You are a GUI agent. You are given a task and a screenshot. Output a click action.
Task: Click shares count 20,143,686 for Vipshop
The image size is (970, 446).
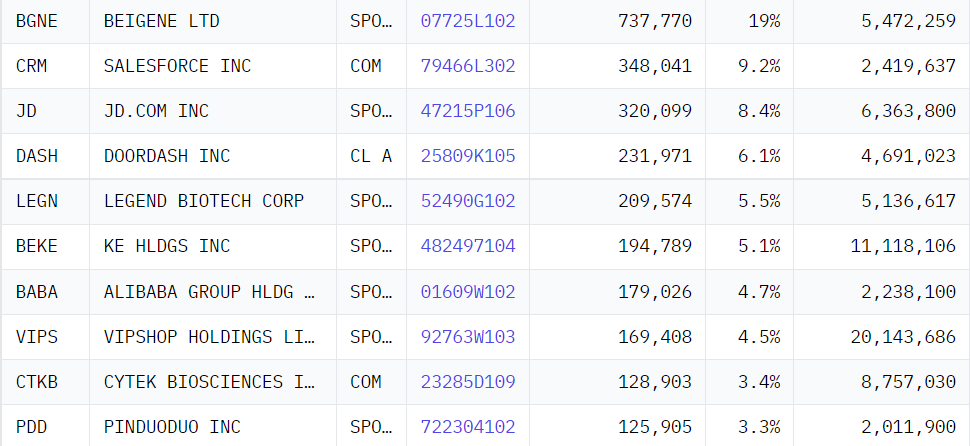pos(903,337)
